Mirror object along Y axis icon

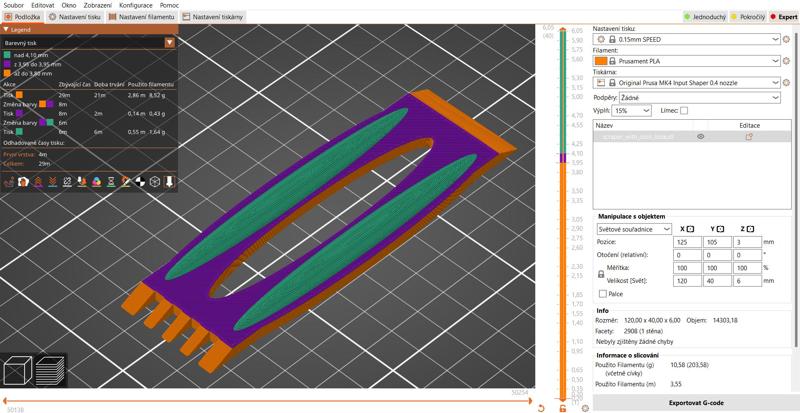click(720, 229)
